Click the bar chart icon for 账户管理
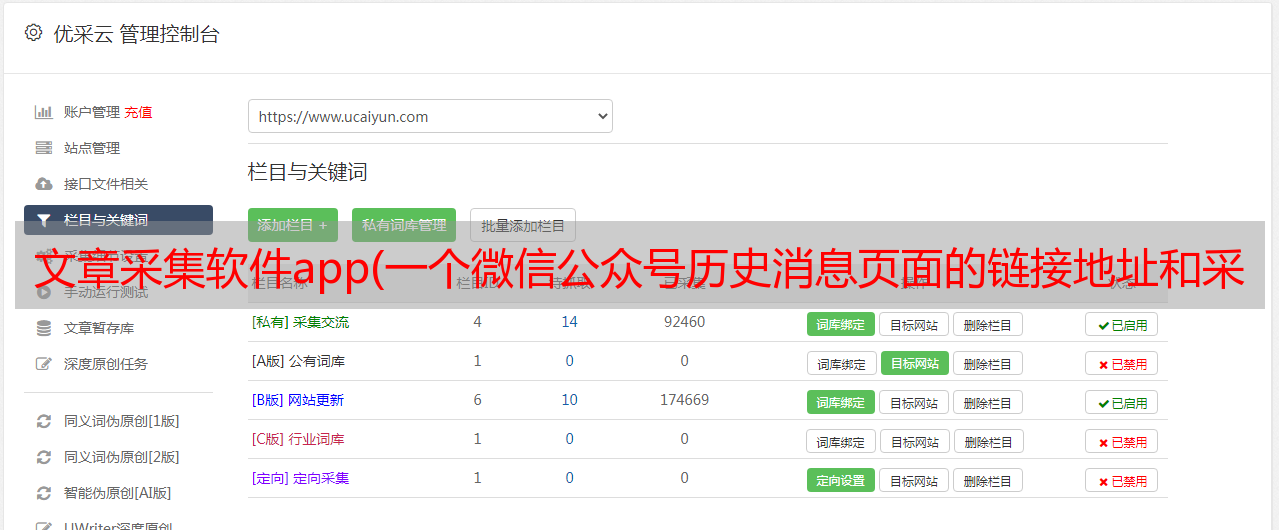This screenshot has width=1279, height=530. point(43,112)
